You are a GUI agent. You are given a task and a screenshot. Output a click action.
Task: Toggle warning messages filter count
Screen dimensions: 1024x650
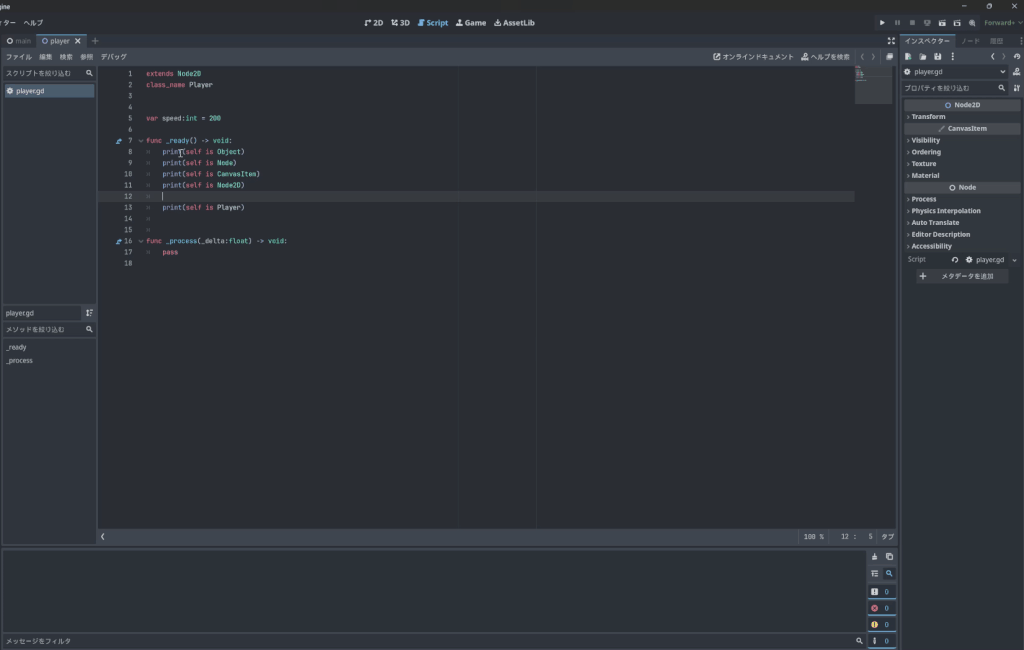click(881, 625)
